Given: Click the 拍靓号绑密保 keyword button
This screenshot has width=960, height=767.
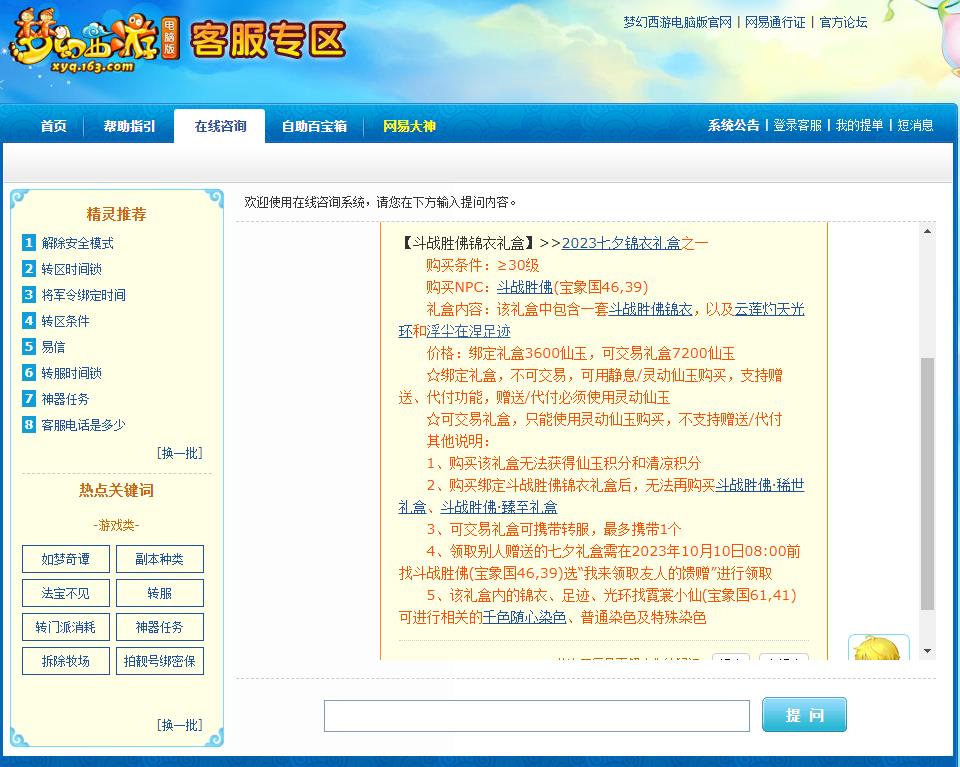Looking at the screenshot, I should point(158,661).
